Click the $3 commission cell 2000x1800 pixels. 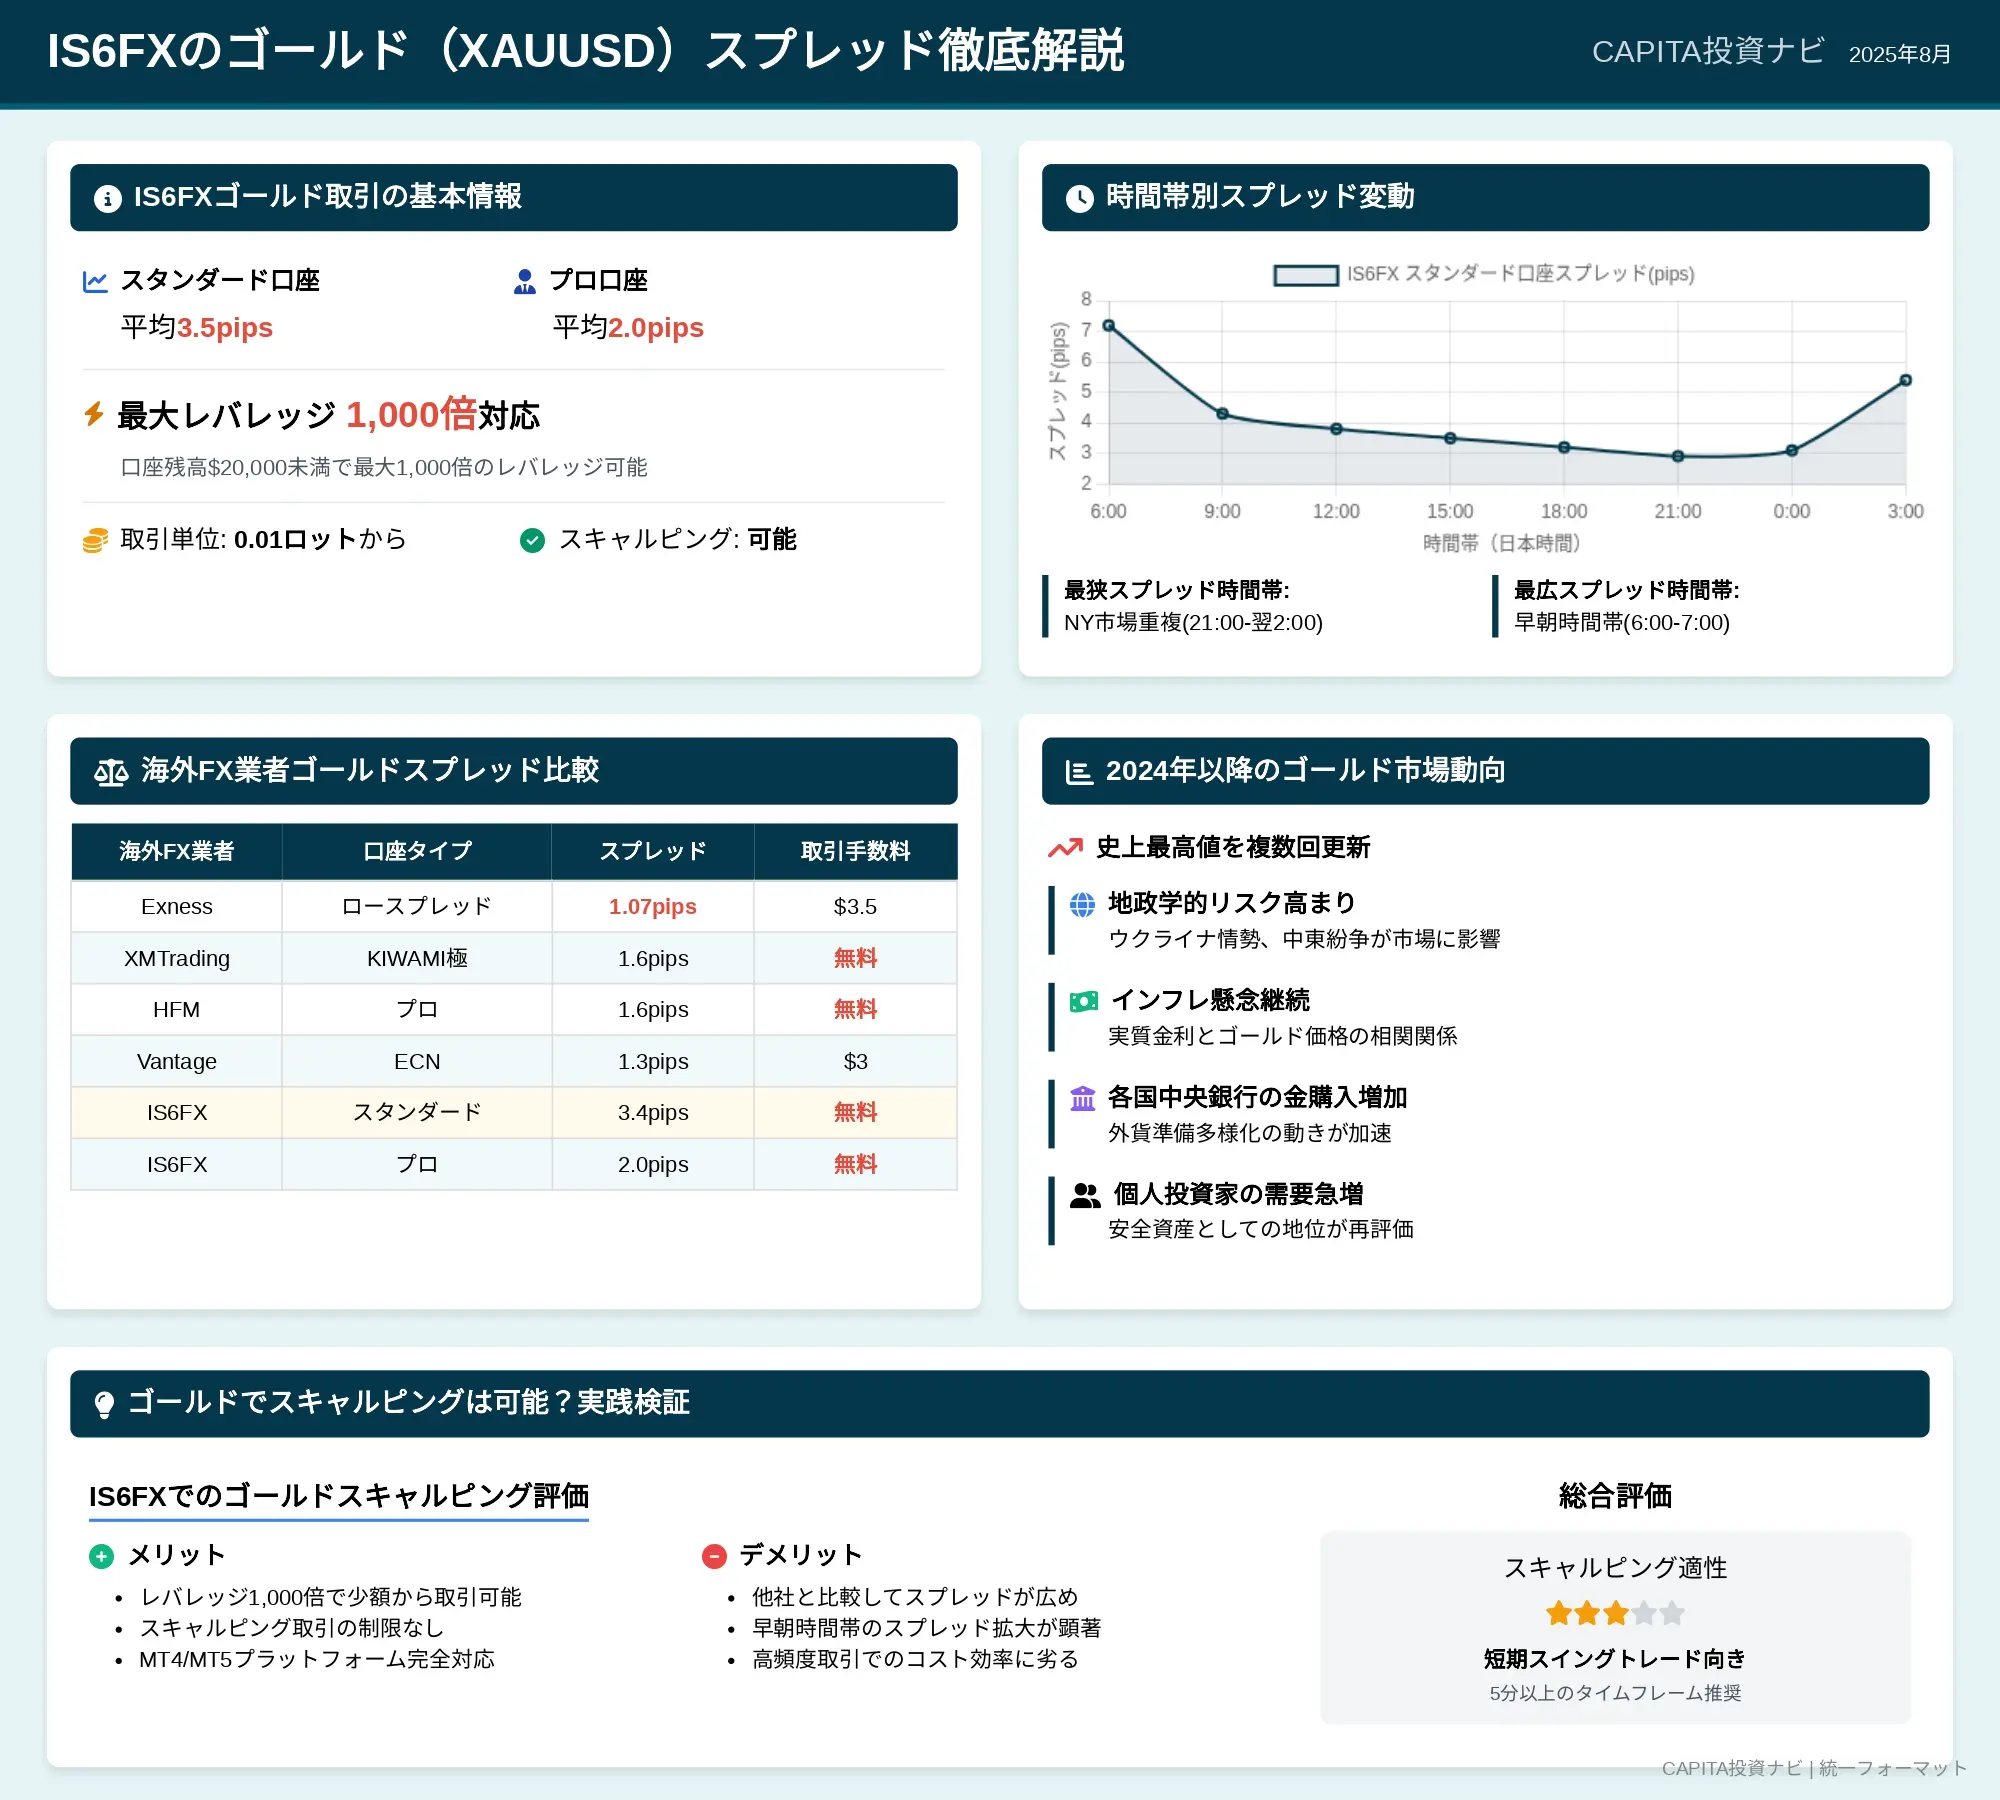856,1061
